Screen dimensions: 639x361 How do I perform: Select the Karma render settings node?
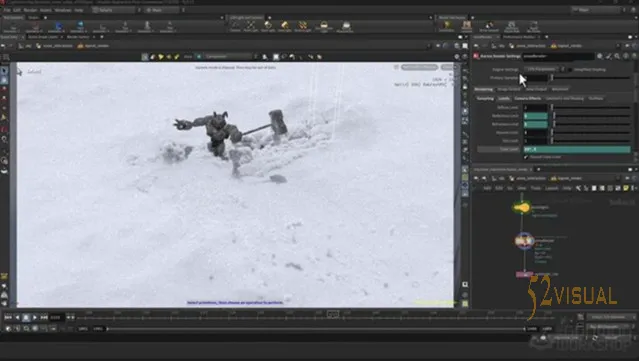524,241
